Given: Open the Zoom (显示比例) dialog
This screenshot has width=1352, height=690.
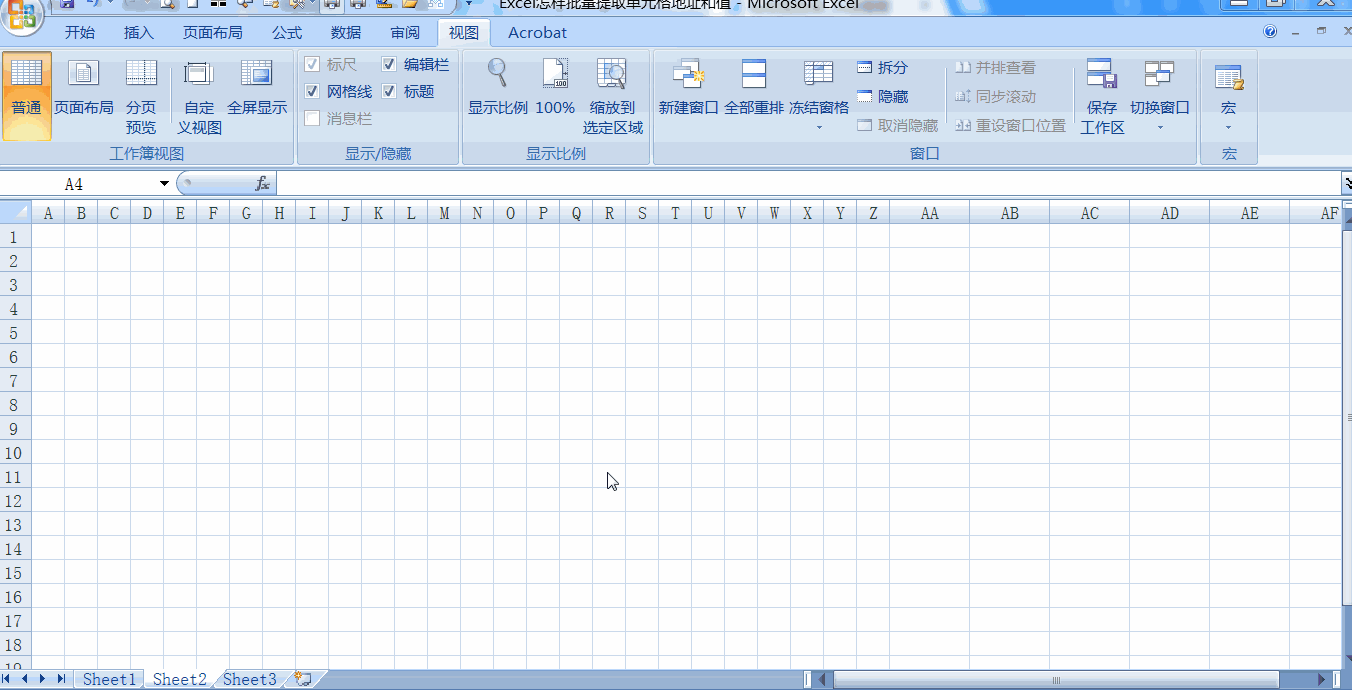Looking at the screenshot, I should 498,88.
